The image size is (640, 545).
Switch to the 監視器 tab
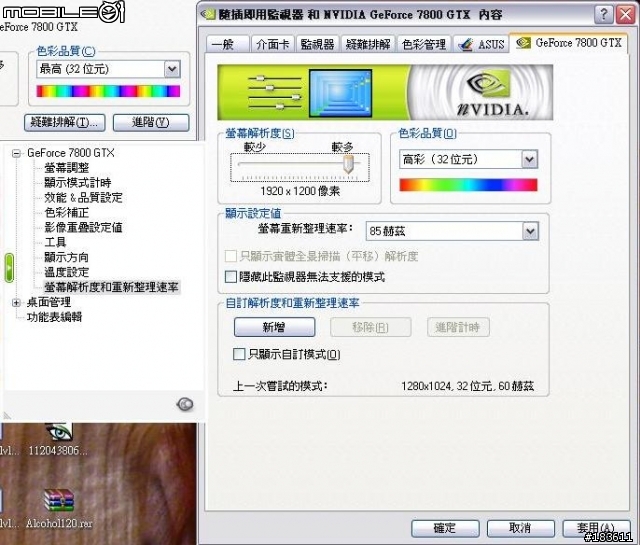pos(318,44)
